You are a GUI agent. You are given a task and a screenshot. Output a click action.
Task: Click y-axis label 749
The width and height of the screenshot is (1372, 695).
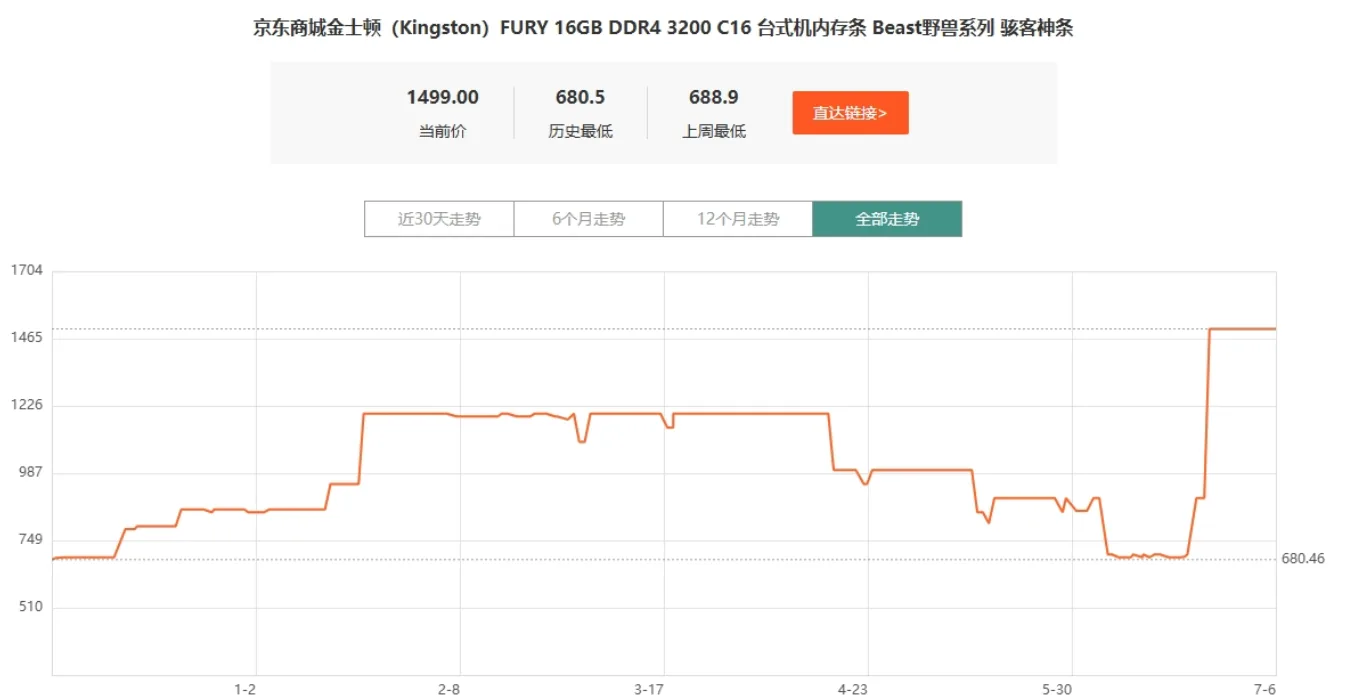point(30,540)
